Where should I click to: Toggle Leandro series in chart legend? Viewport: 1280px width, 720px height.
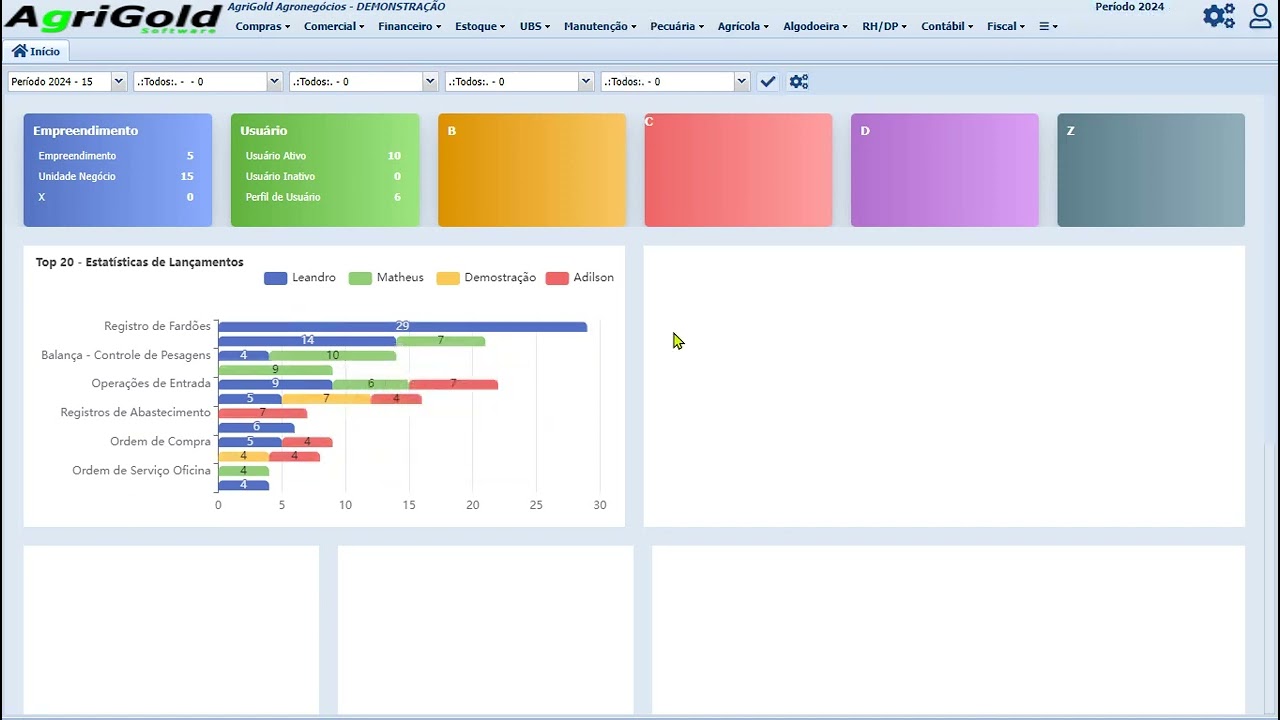(x=300, y=278)
